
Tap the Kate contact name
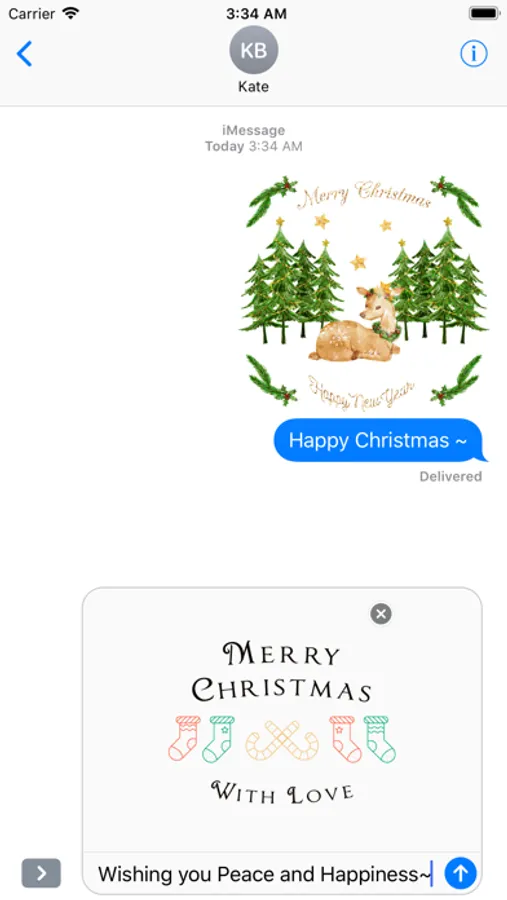pos(253,87)
